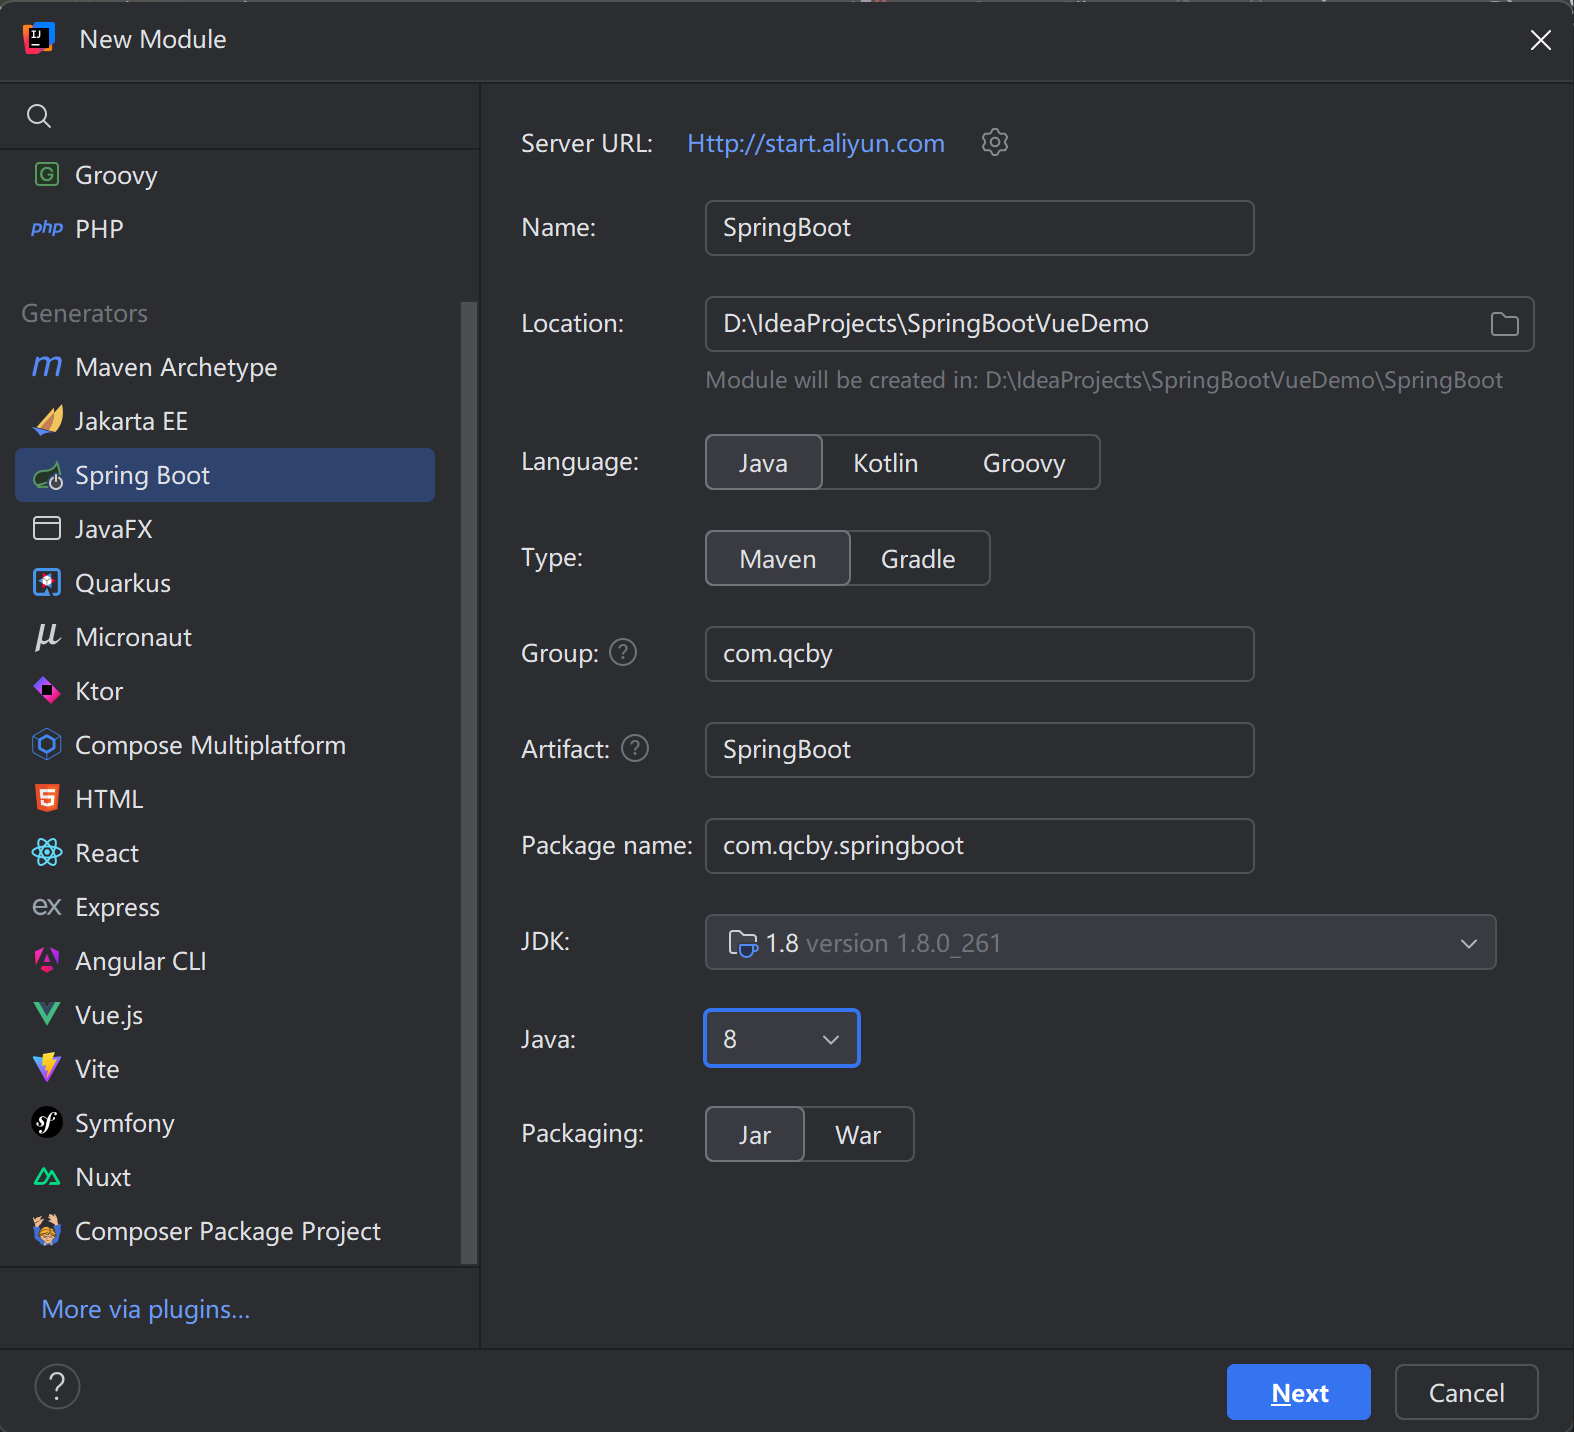Select Symfony generator label
This screenshot has height=1432, width=1574.
tap(125, 1123)
